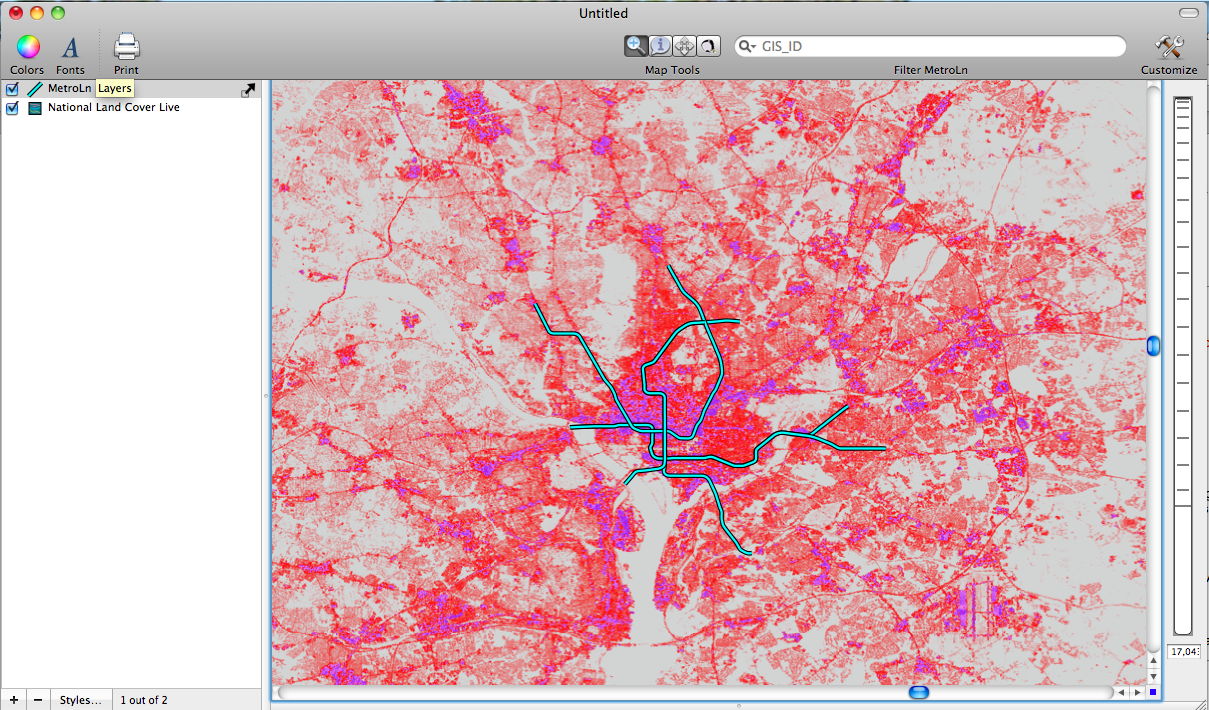This screenshot has width=1209, height=710.
Task: Open the GIS_ID search field options
Action: (x=748, y=45)
